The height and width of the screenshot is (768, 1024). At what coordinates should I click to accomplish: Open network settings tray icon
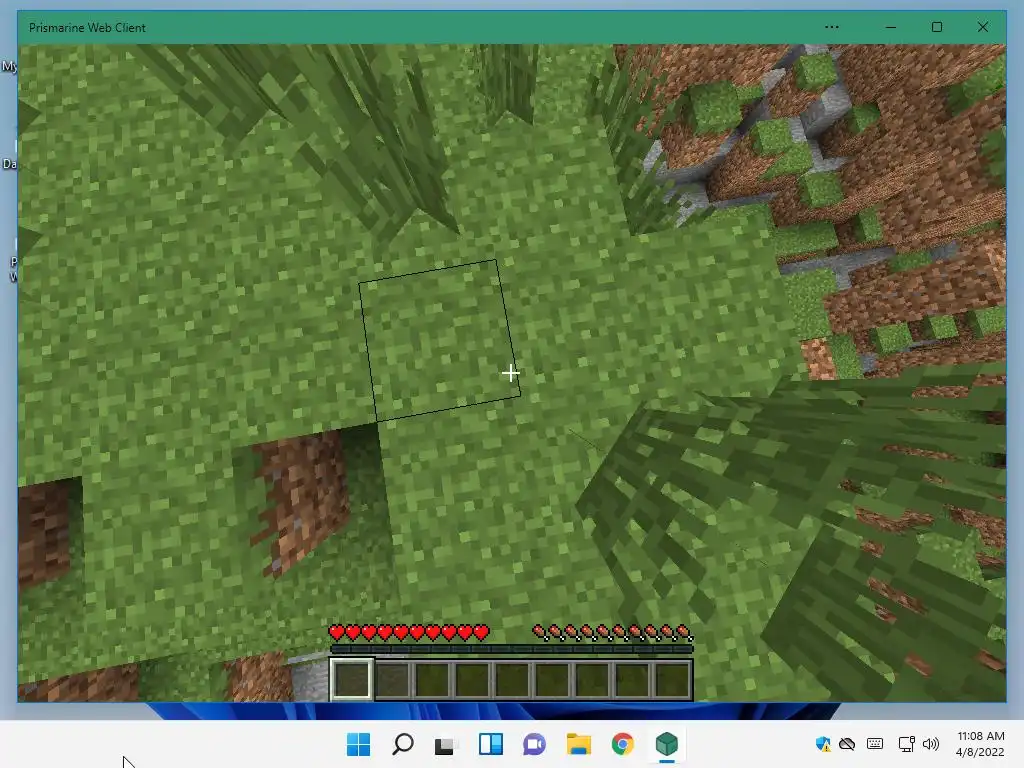tap(906, 744)
